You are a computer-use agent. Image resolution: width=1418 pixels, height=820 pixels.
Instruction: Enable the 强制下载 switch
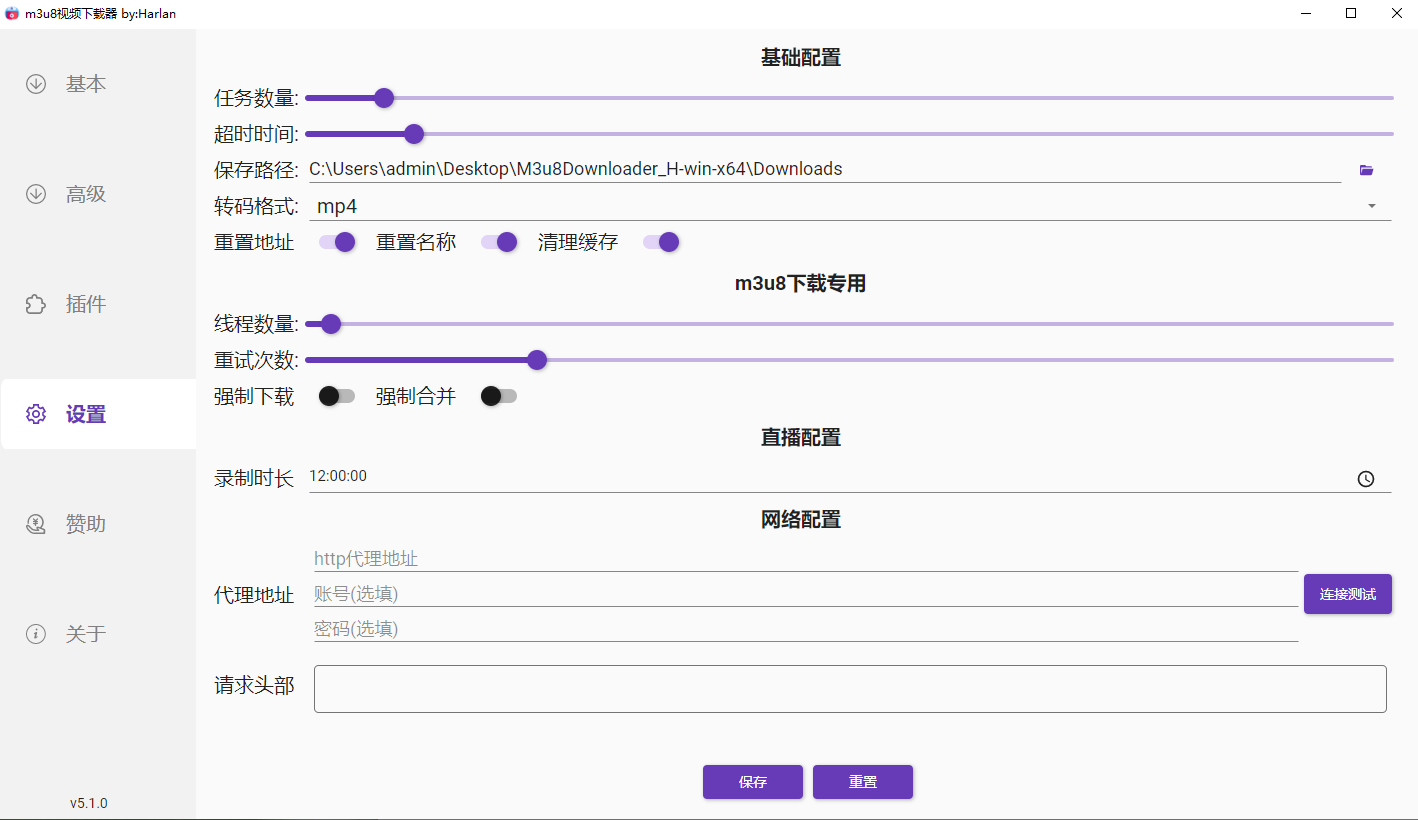pyautogui.click(x=337, y=396)
